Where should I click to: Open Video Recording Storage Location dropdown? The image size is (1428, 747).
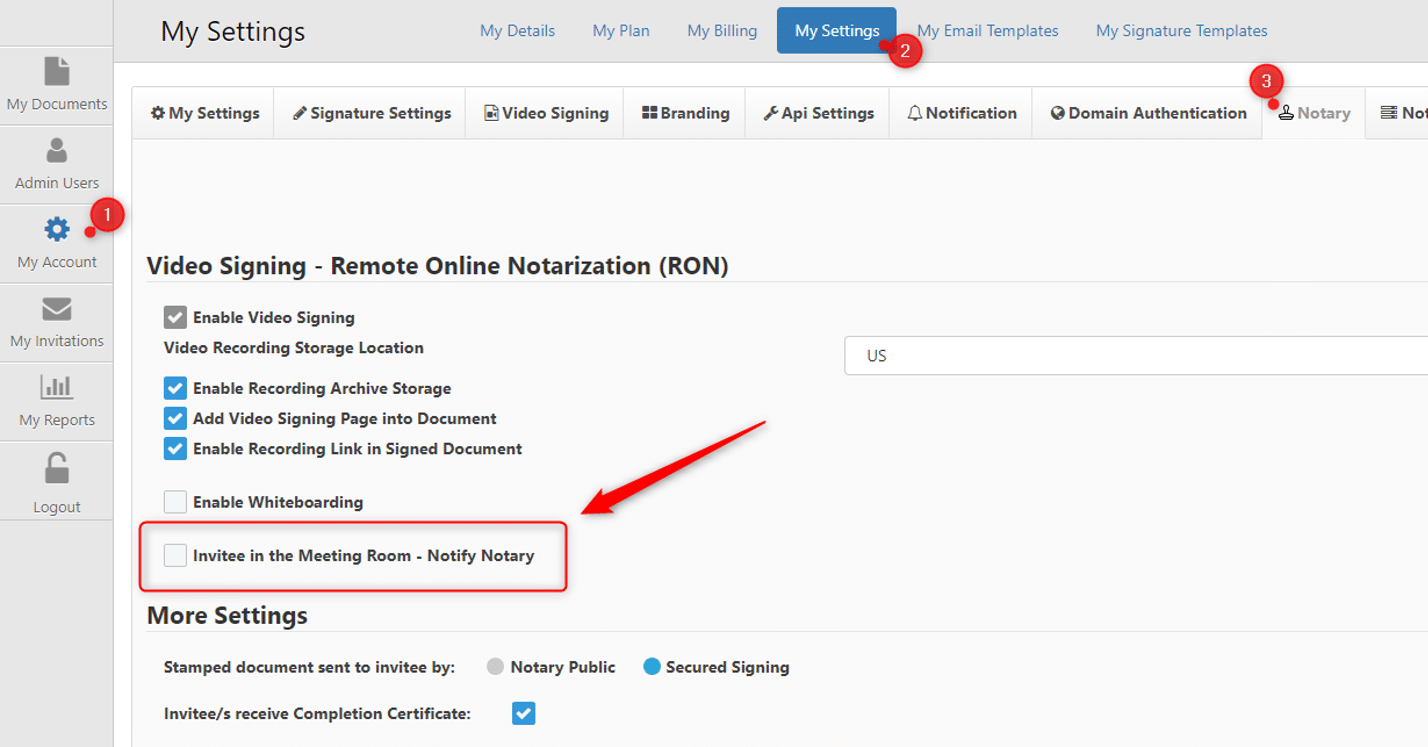(x=1135, y=356)
